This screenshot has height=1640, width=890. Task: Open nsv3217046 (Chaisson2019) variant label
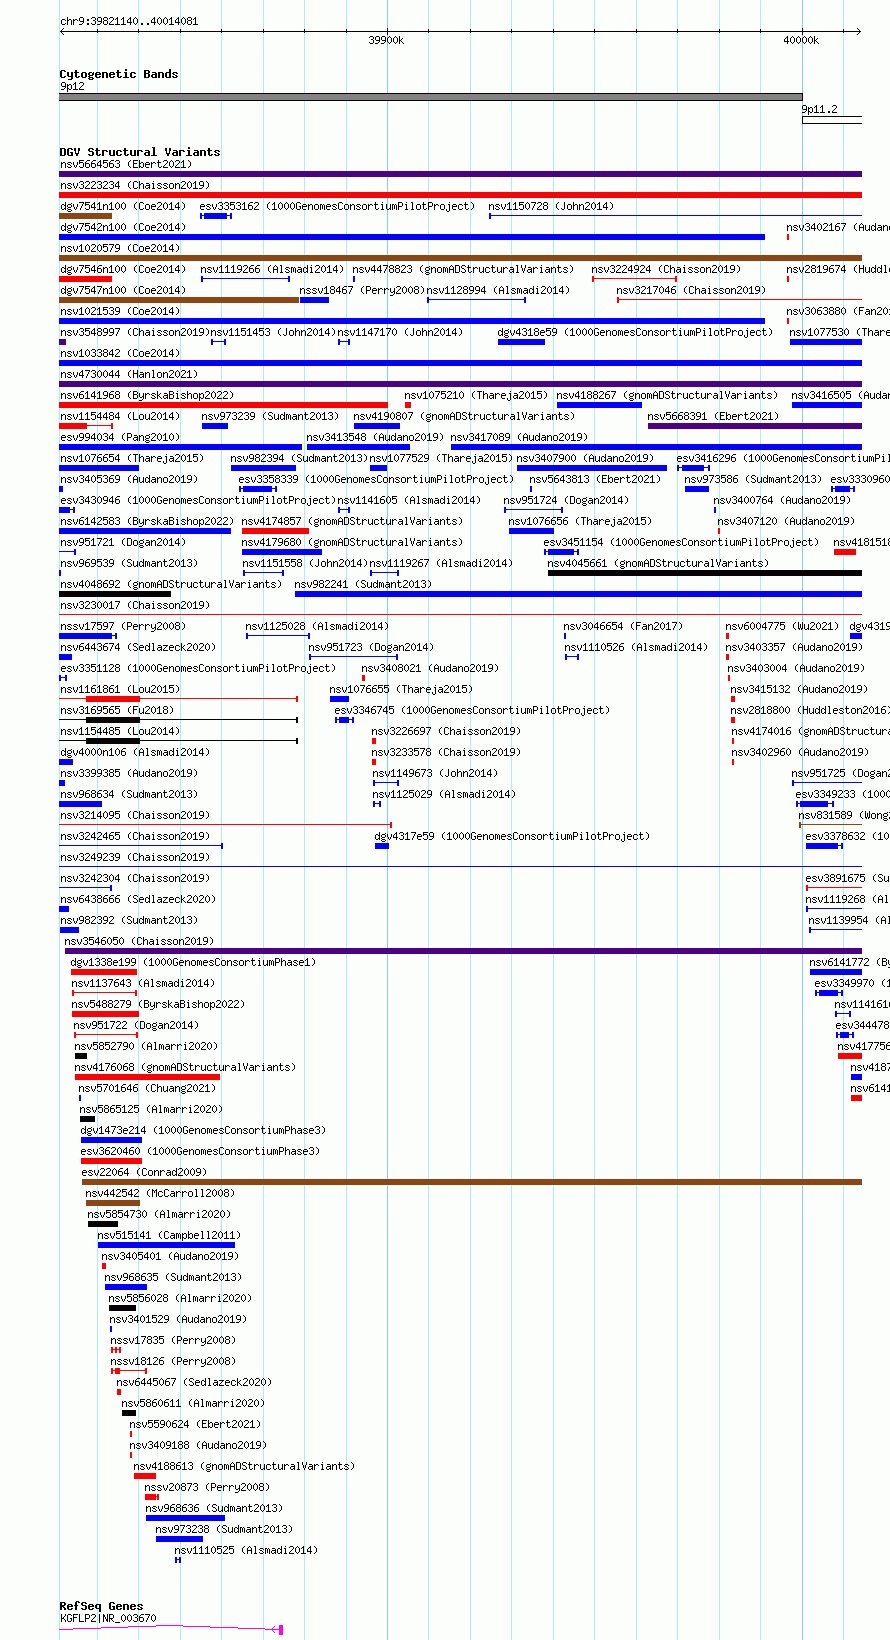click(x=691, y=290)
